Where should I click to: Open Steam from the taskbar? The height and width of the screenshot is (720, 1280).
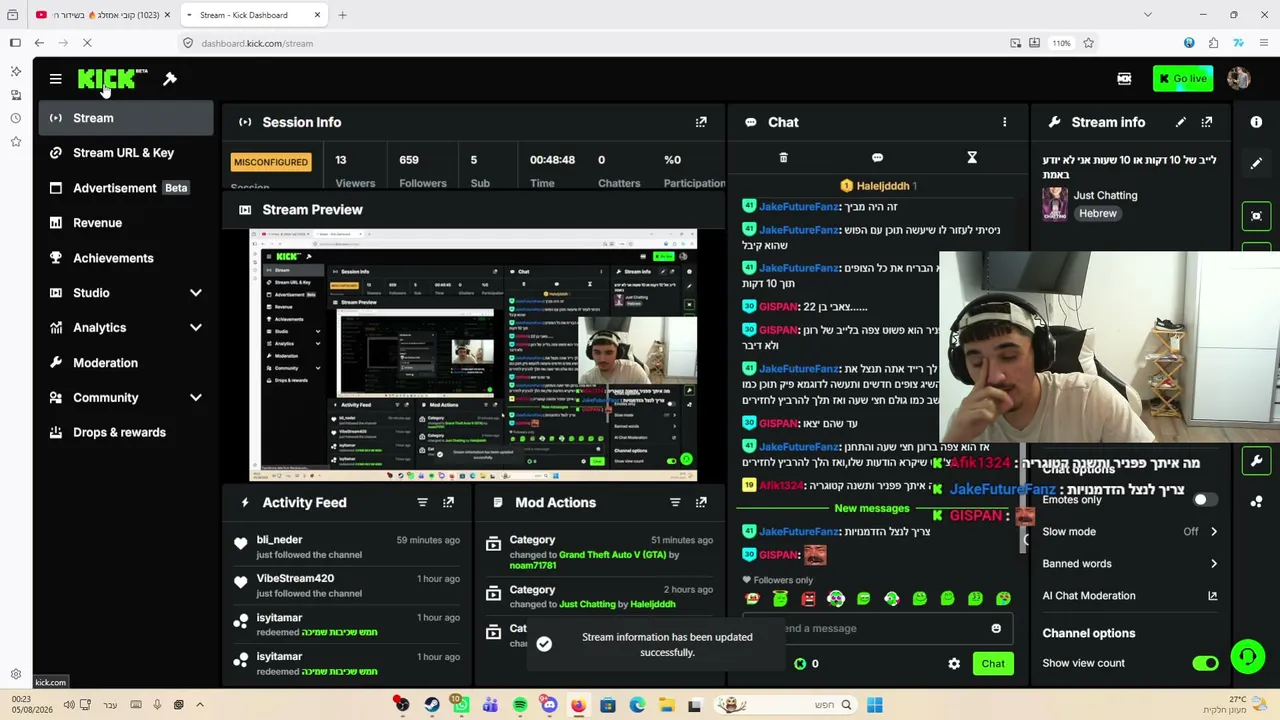click(431, 706)
